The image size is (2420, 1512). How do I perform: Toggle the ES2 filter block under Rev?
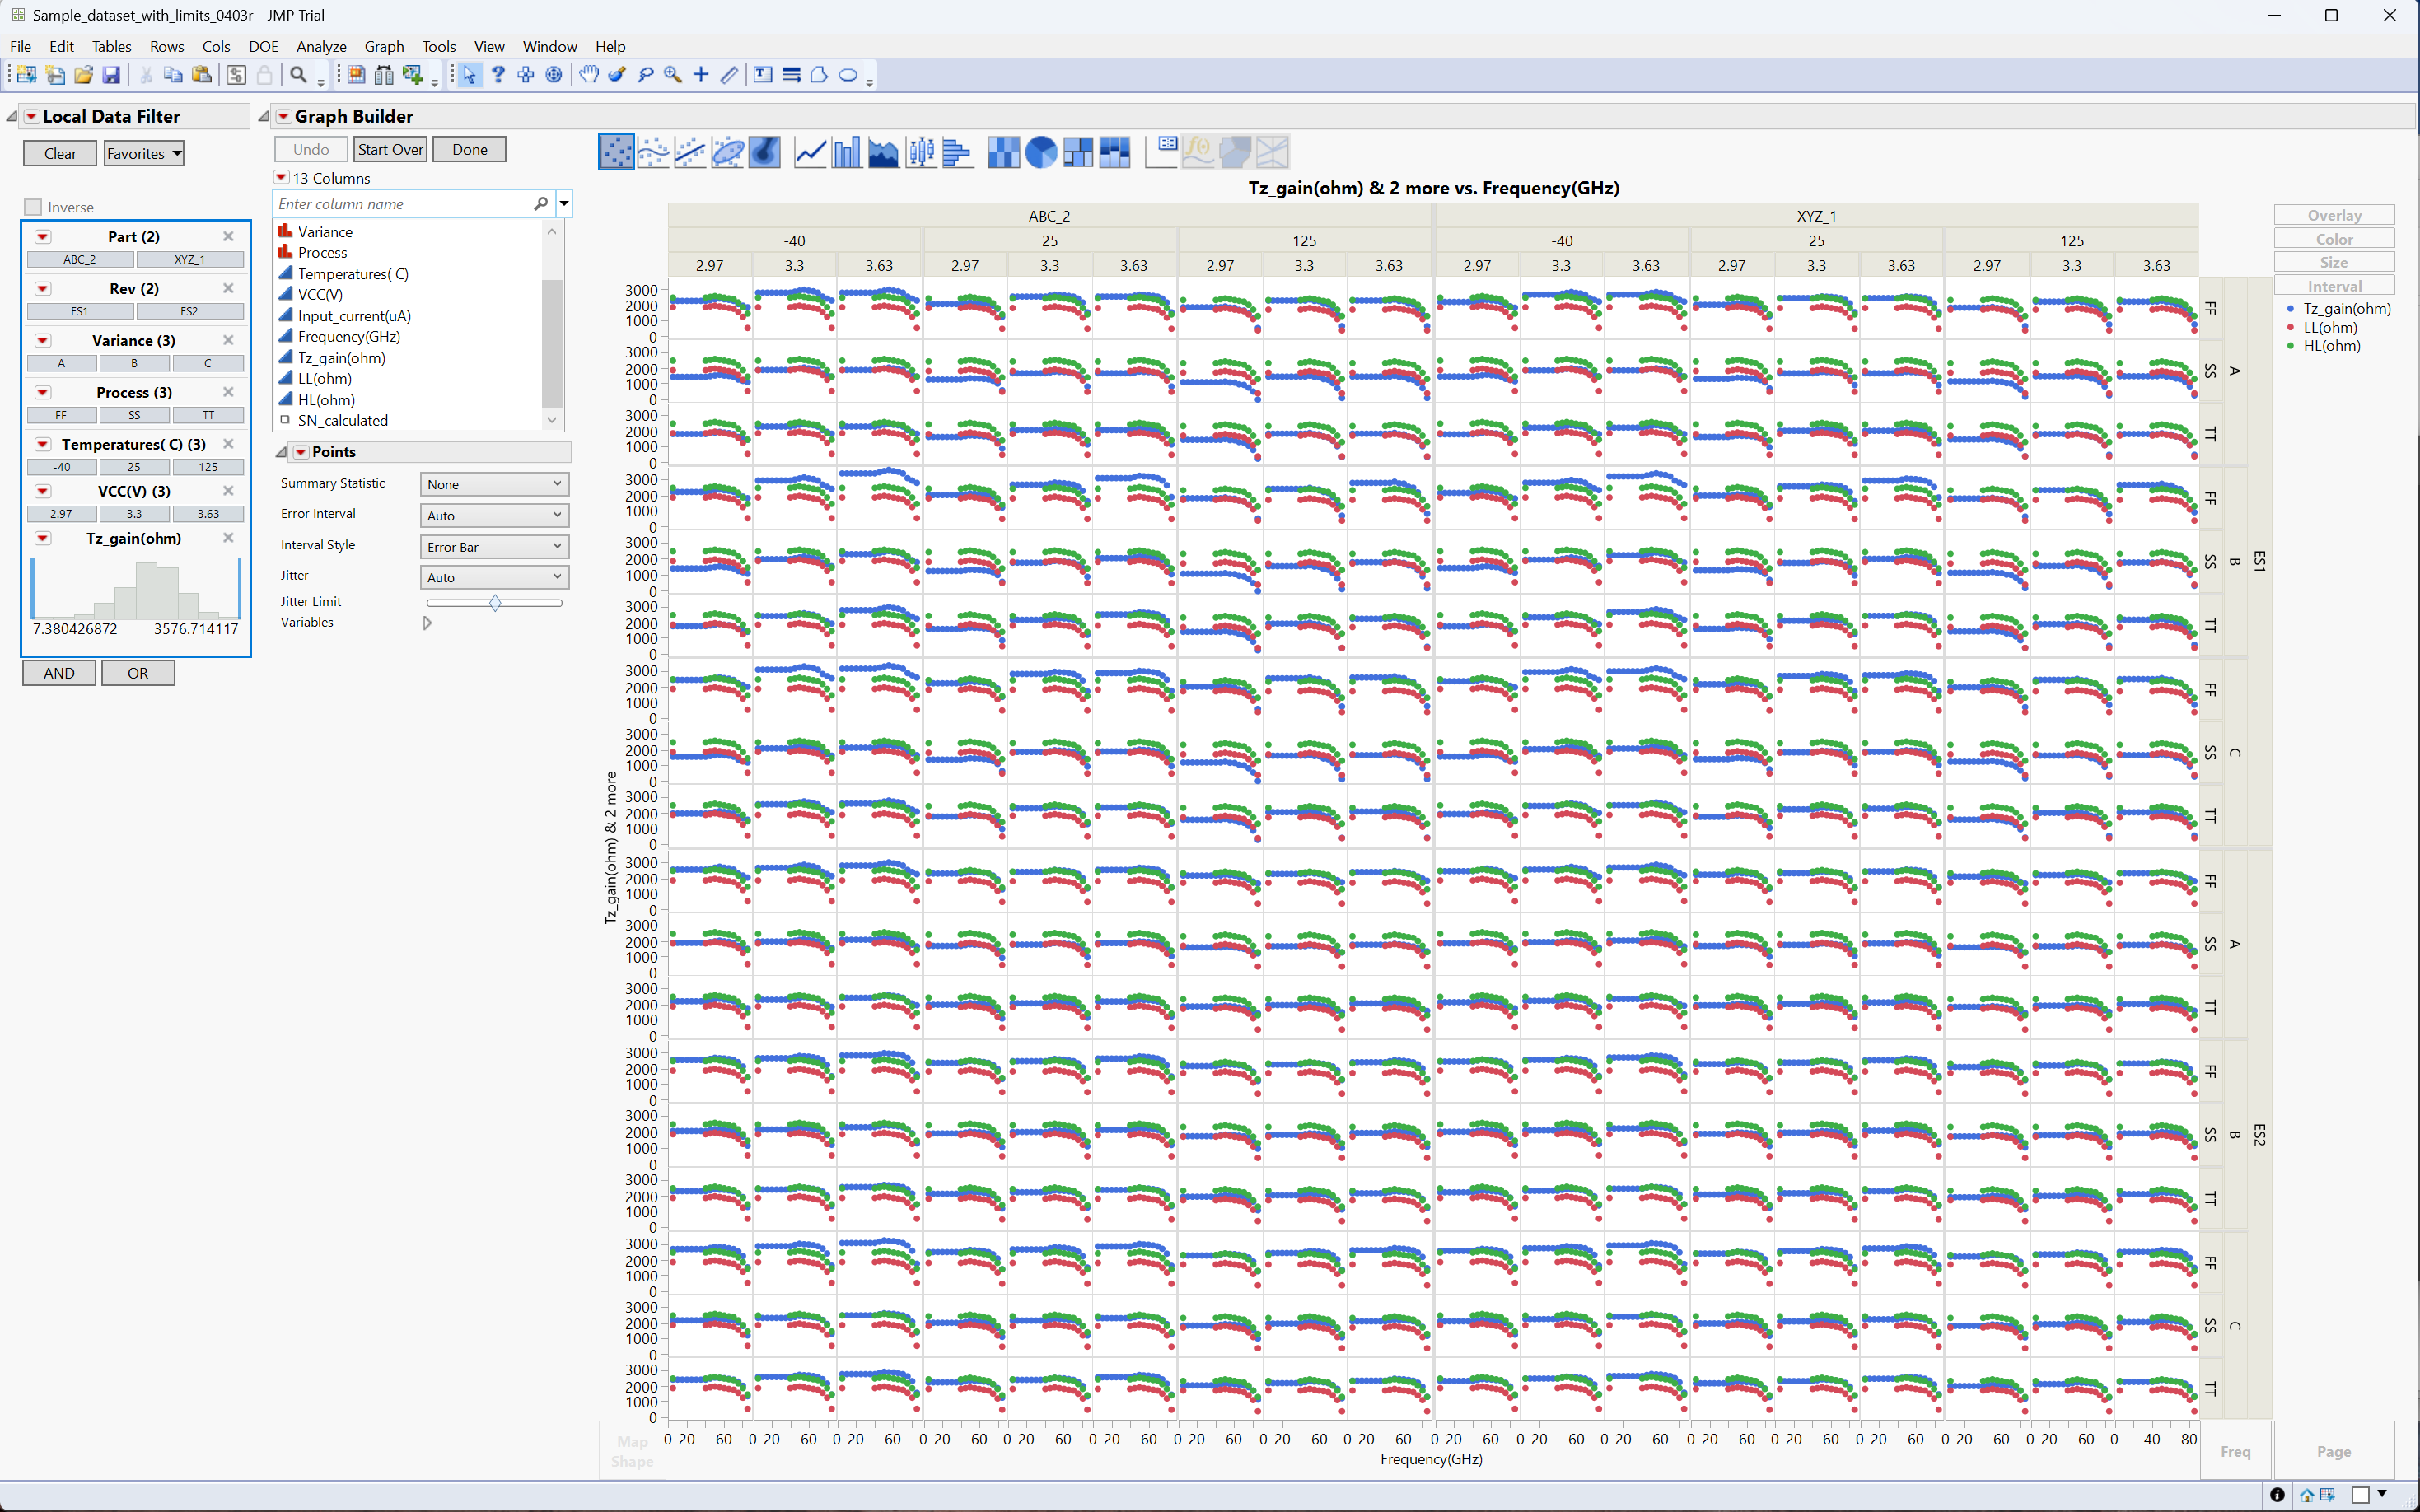[189, 311]
